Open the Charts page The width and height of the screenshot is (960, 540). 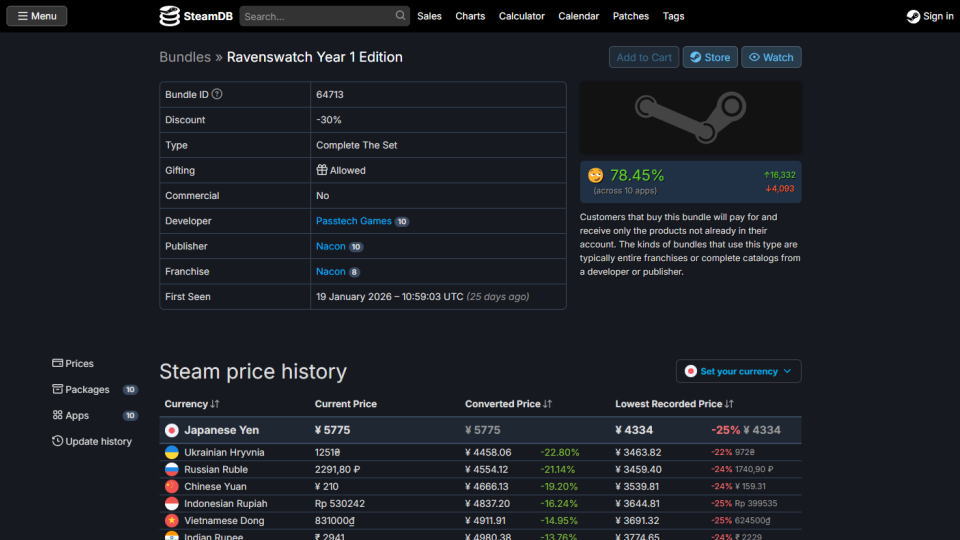[470, 16]
